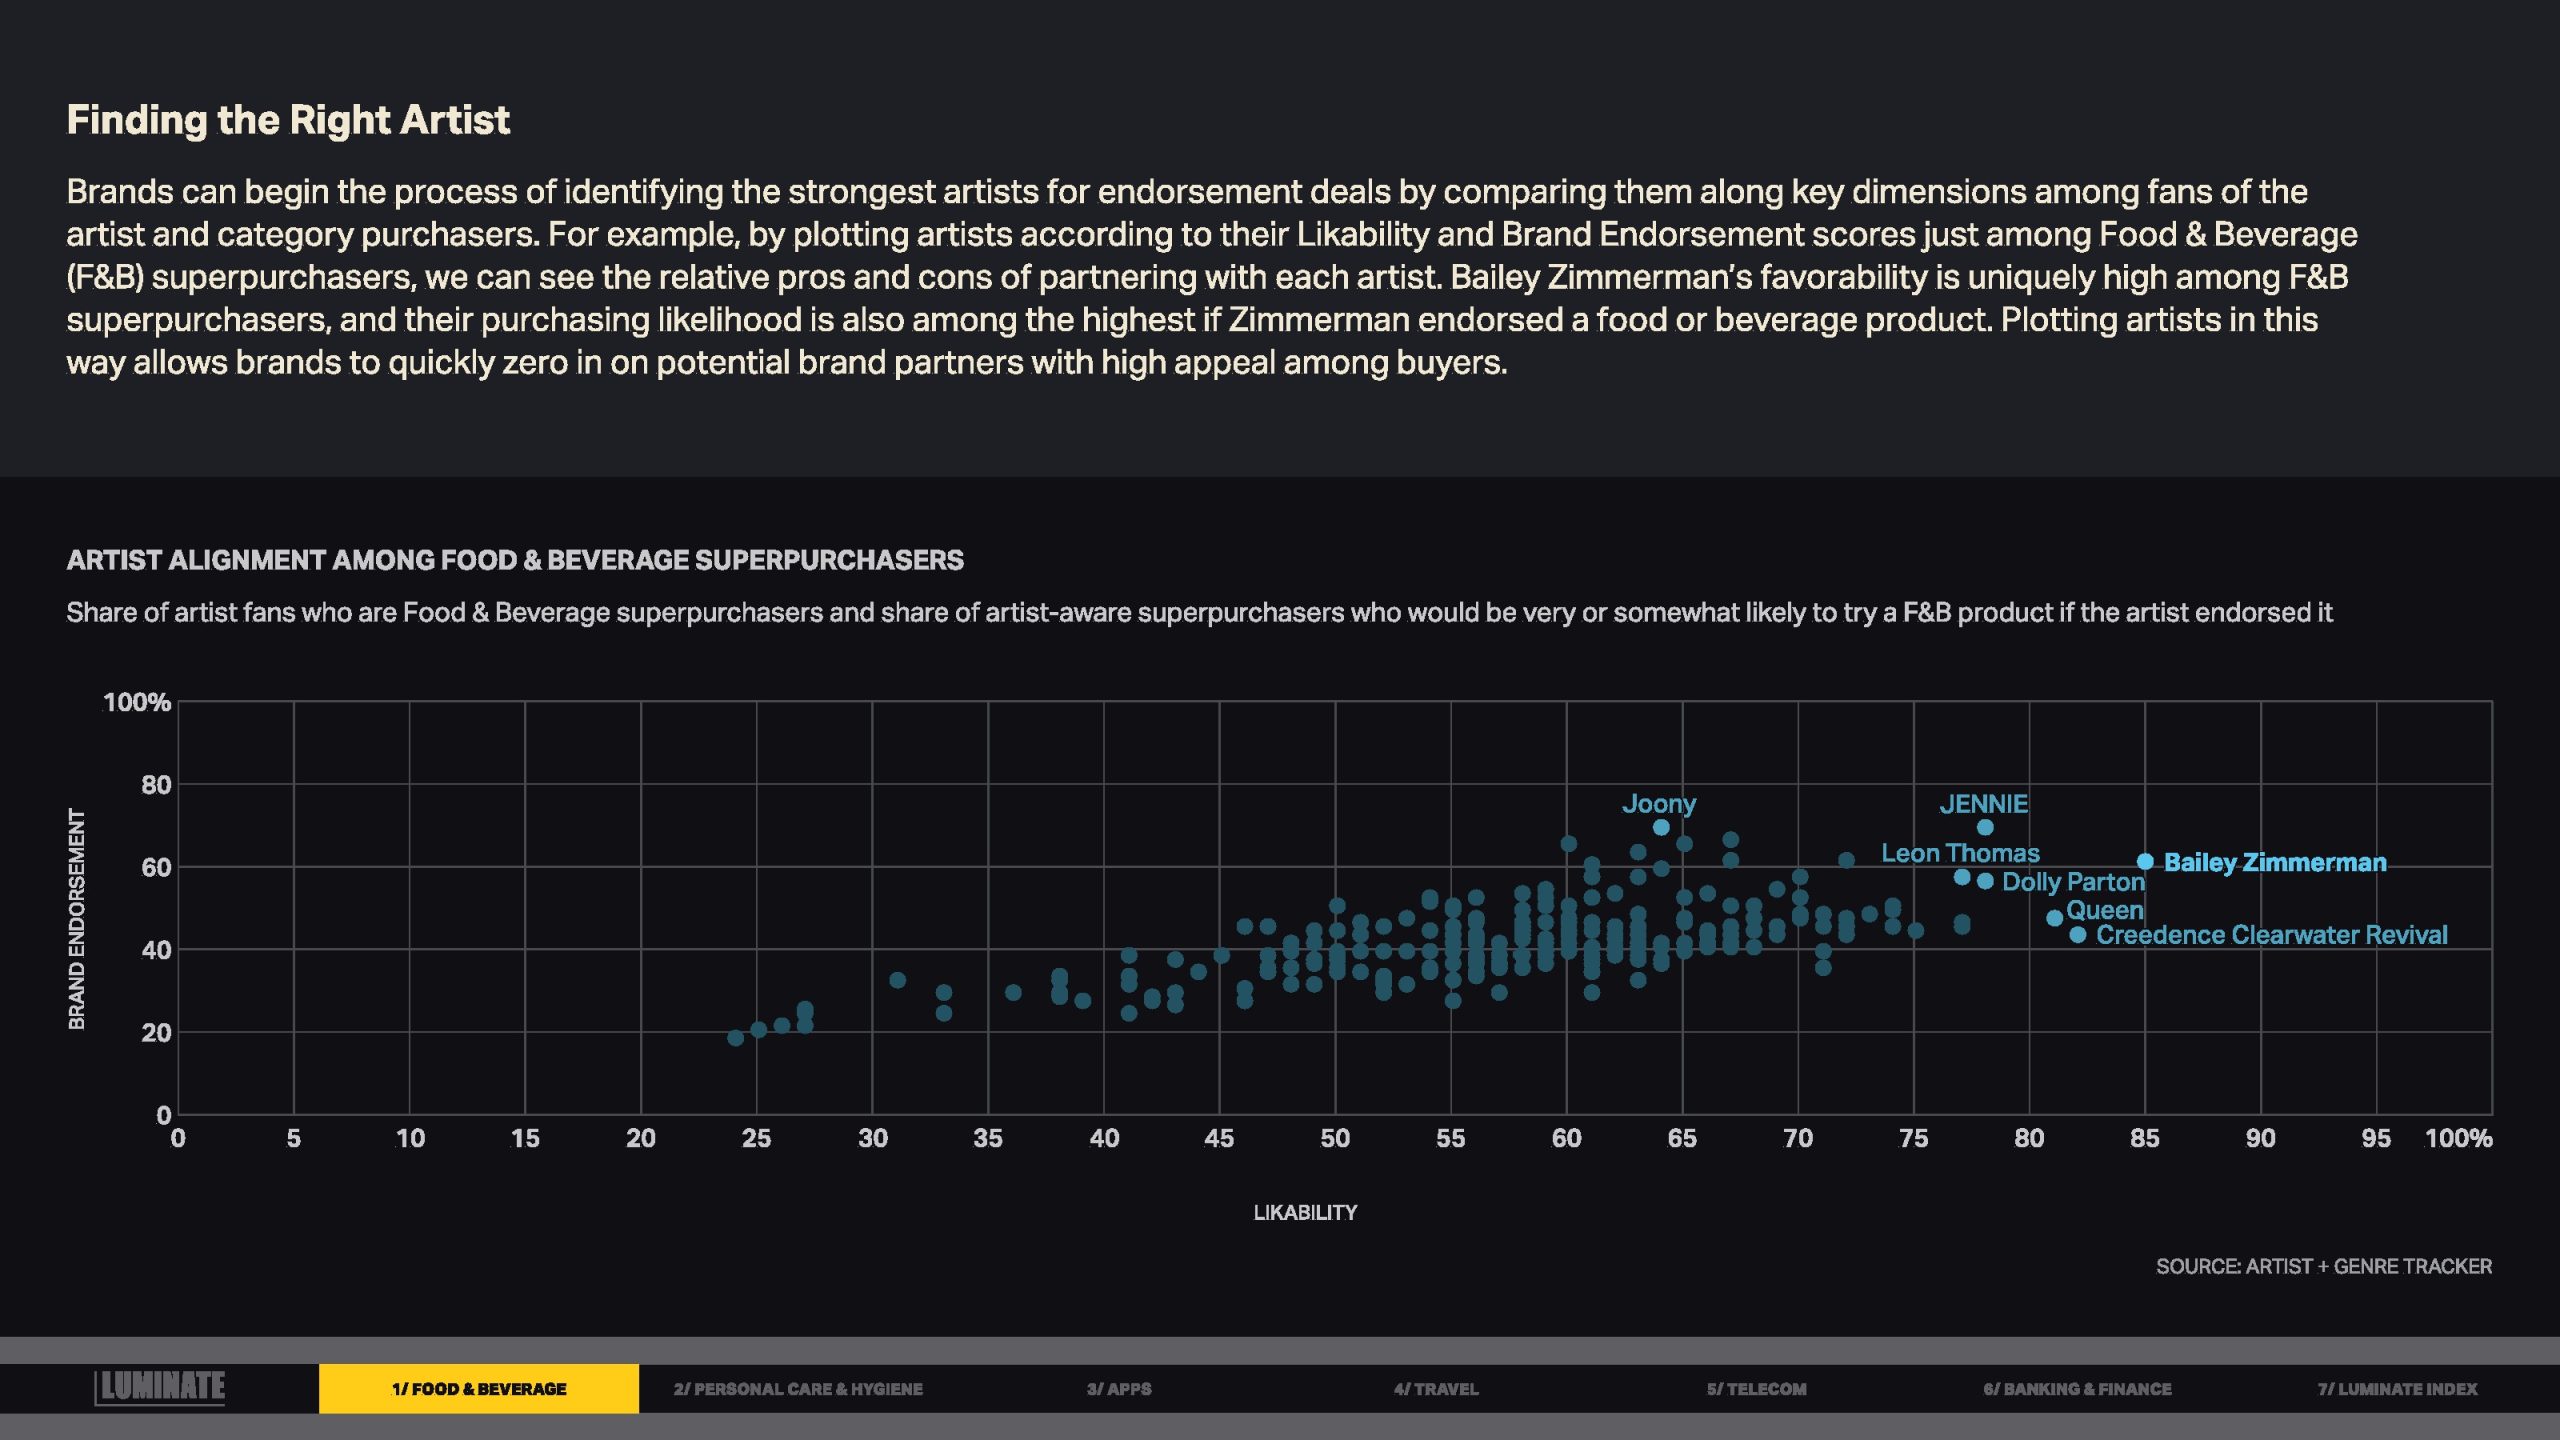Click the Luminate logo in footer

(x=160, y=1388)
